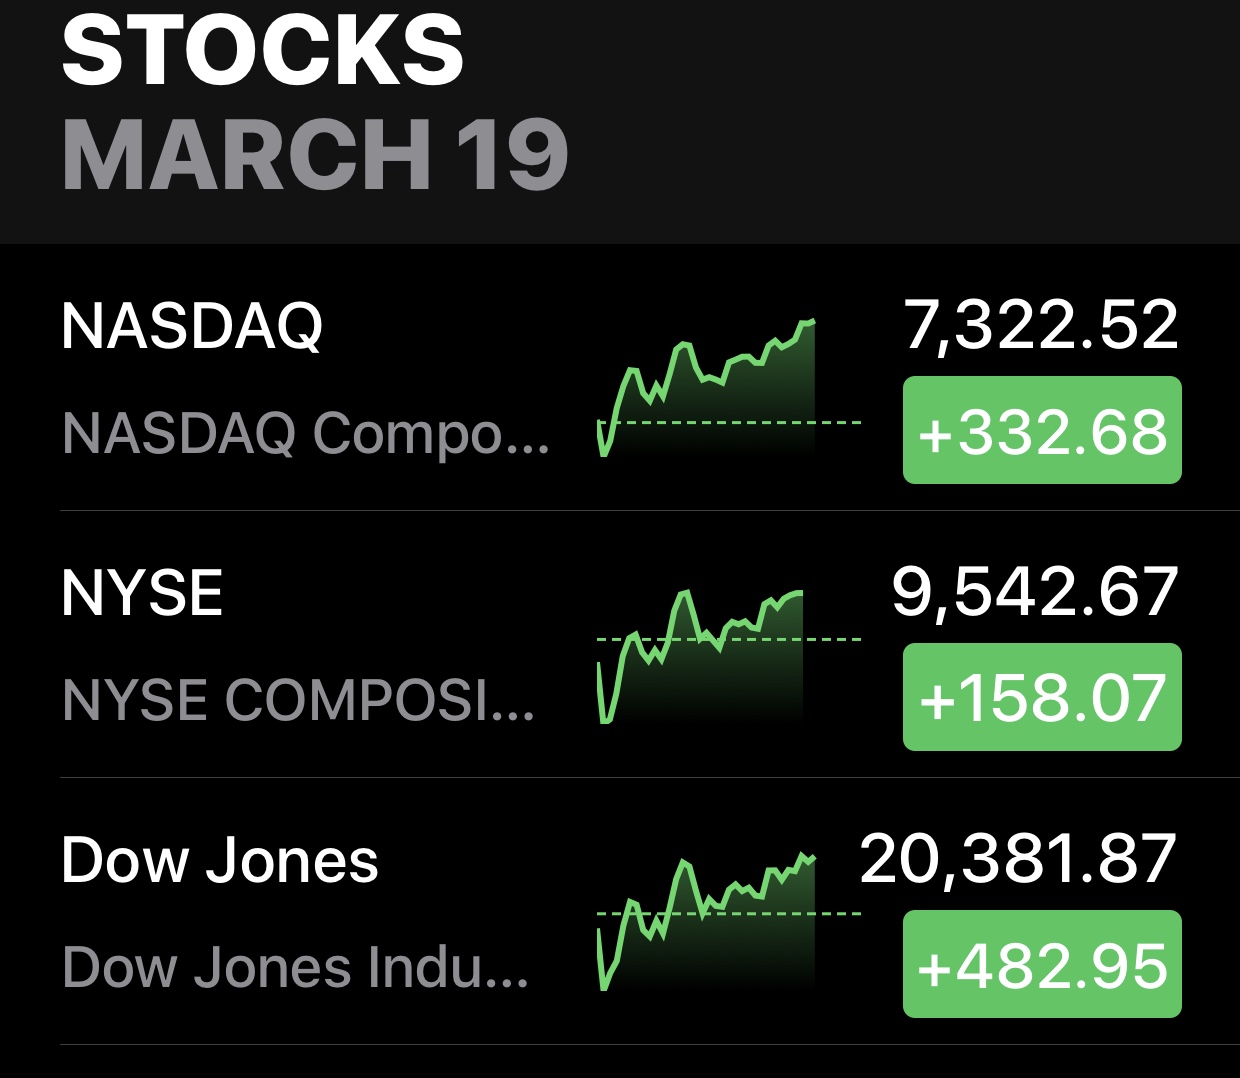Tap the NASDAQ price 7,322.52
Image resolution: width=1240 pixels, height=1078 pixels.
pyautogui.click(x=1041, y=326)
